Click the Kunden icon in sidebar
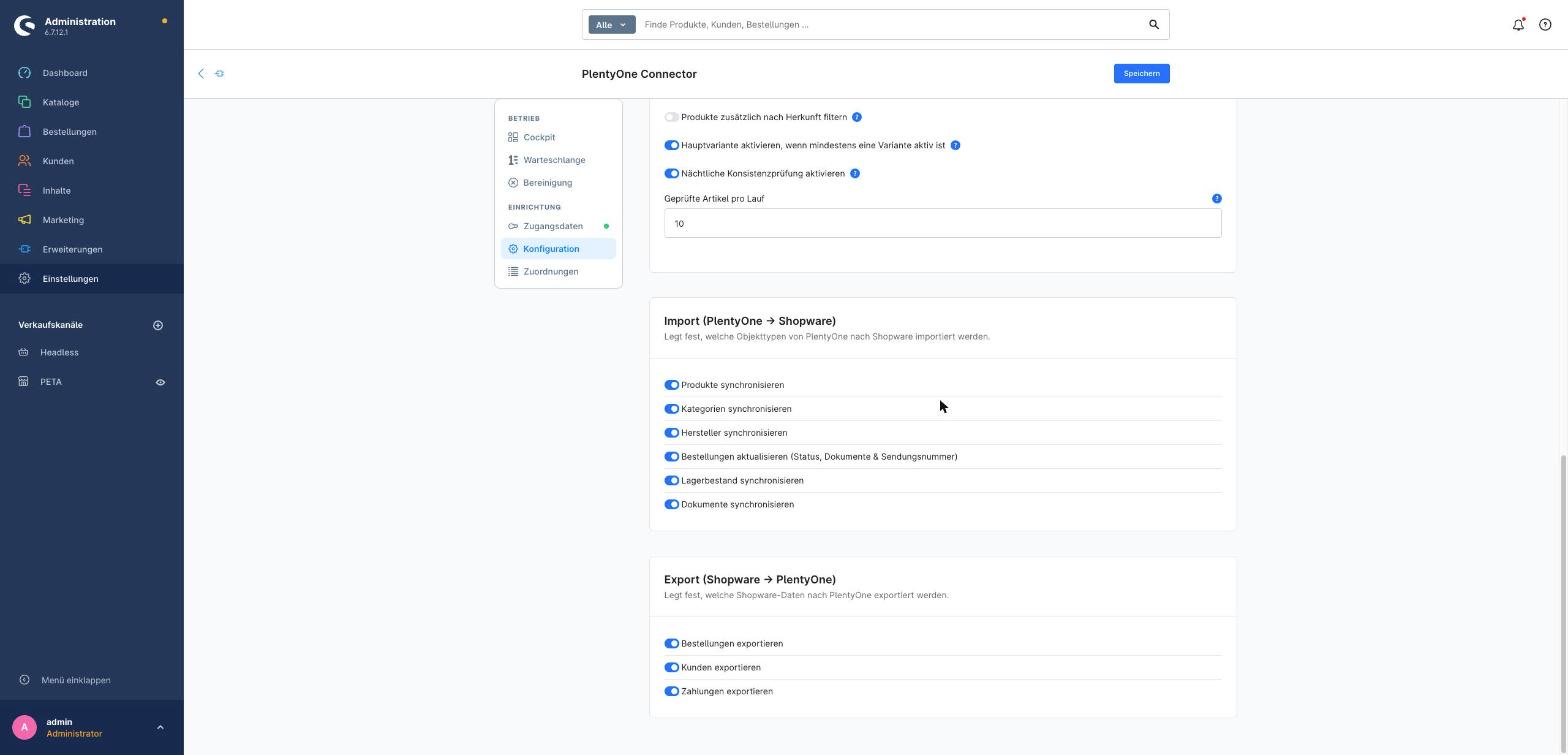This screenshot has height=755, width=1568. 25,161
